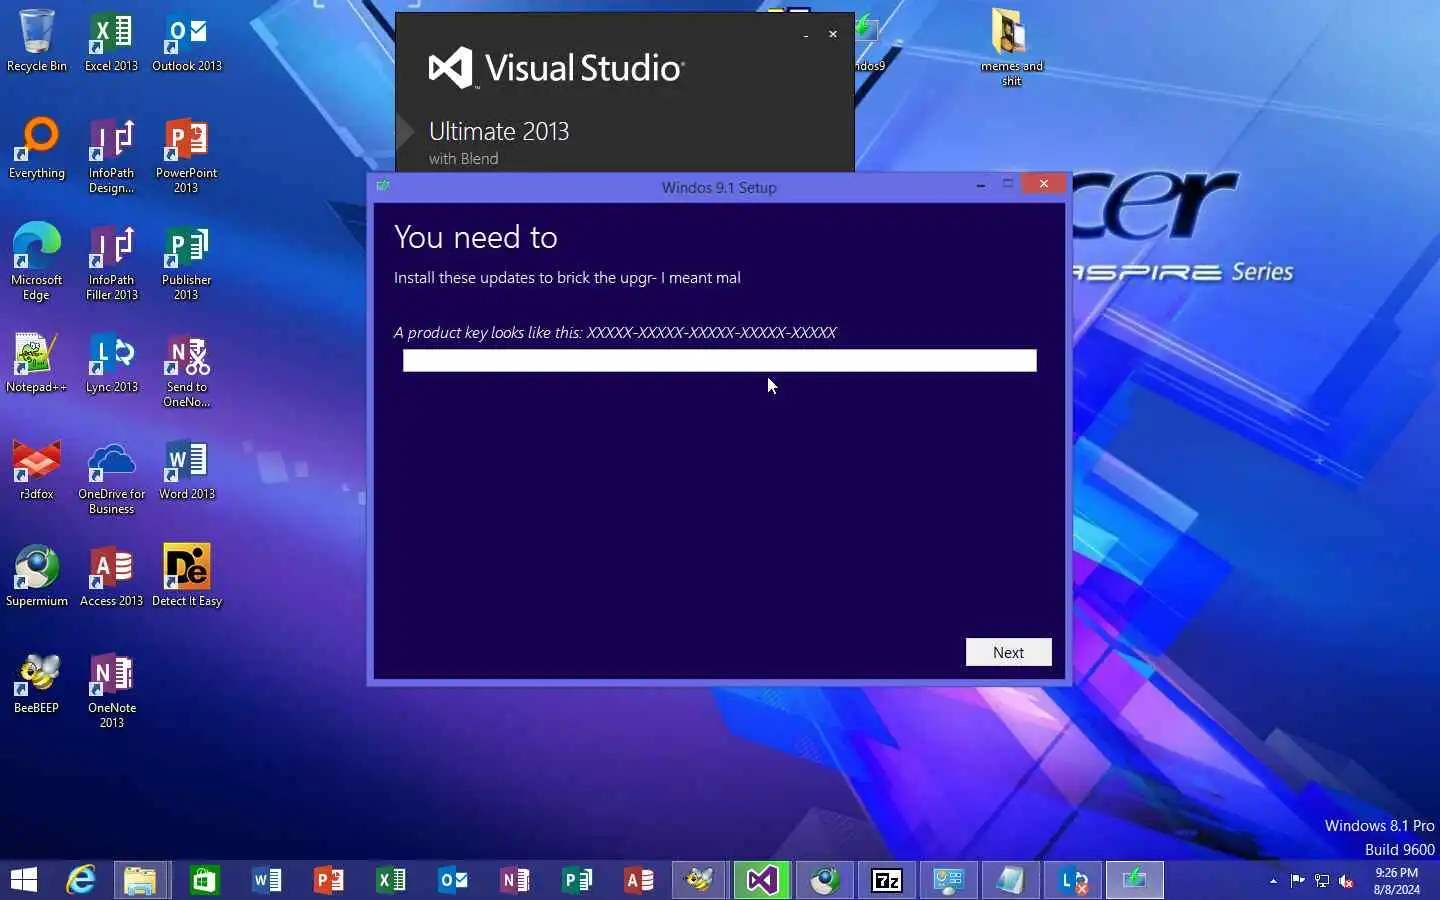Viewport: 1440px width, 900px height.
Task: Open File Explorer from the taskbar
Action: pos(141,880)
